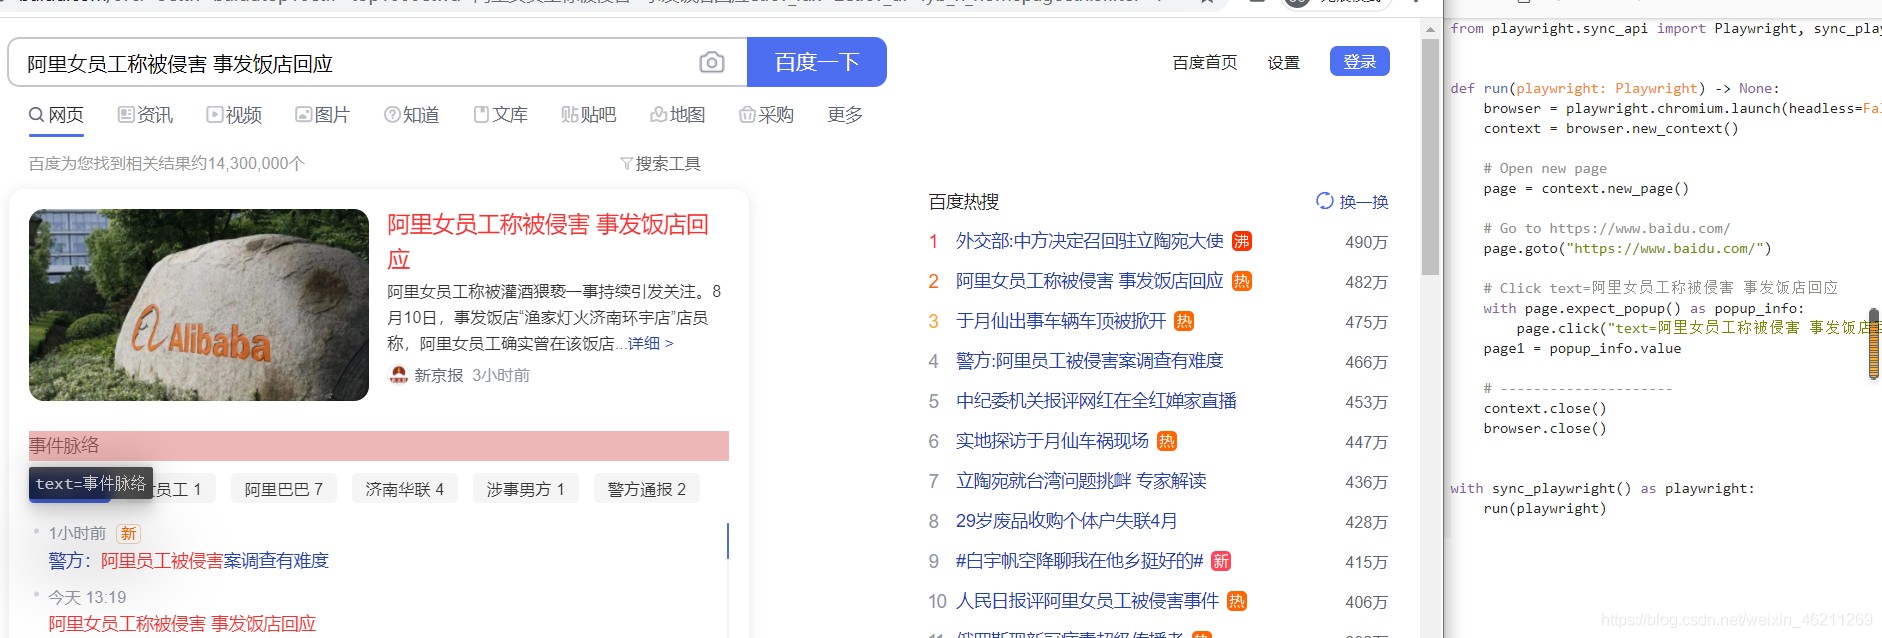This screenshot has height=638, width=1882.
Task: Click the 490万 count in hot search
Action: click(x=1366, y=242)
